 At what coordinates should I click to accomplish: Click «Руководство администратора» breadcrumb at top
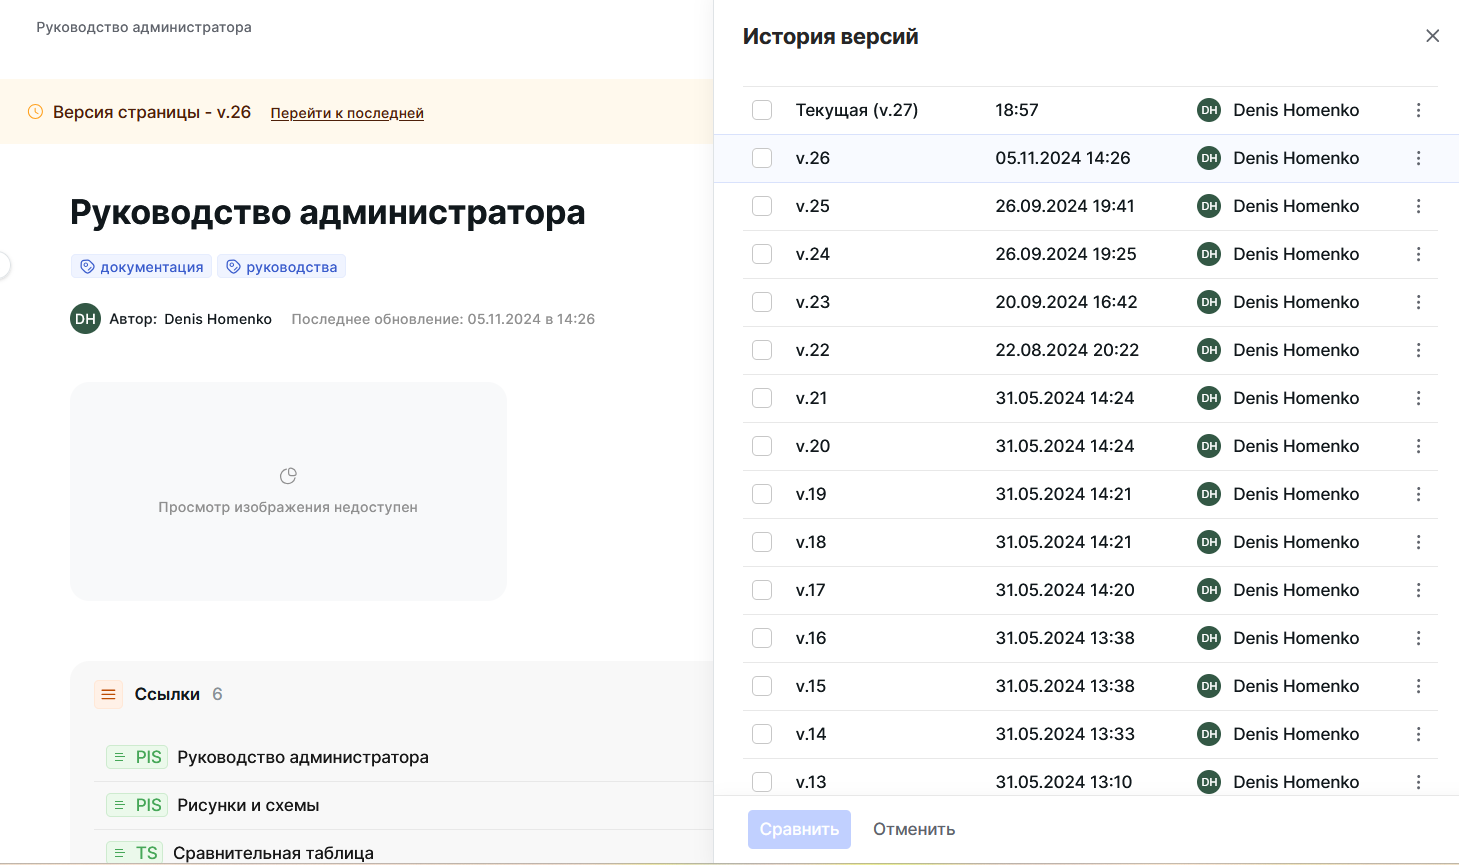144,27
